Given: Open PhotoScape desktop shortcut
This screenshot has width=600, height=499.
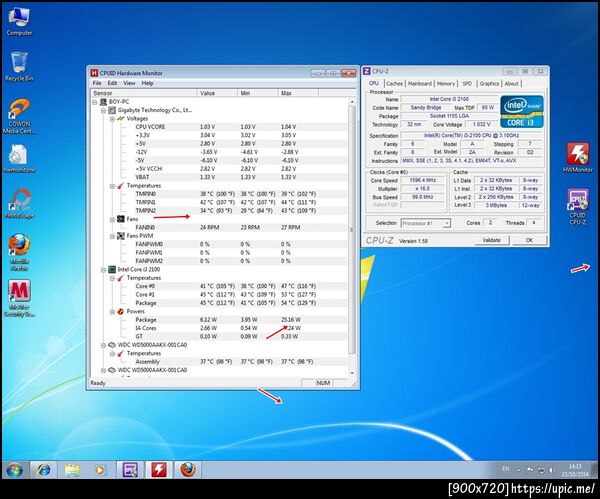Looking at the screenshot, I should 19,204.
